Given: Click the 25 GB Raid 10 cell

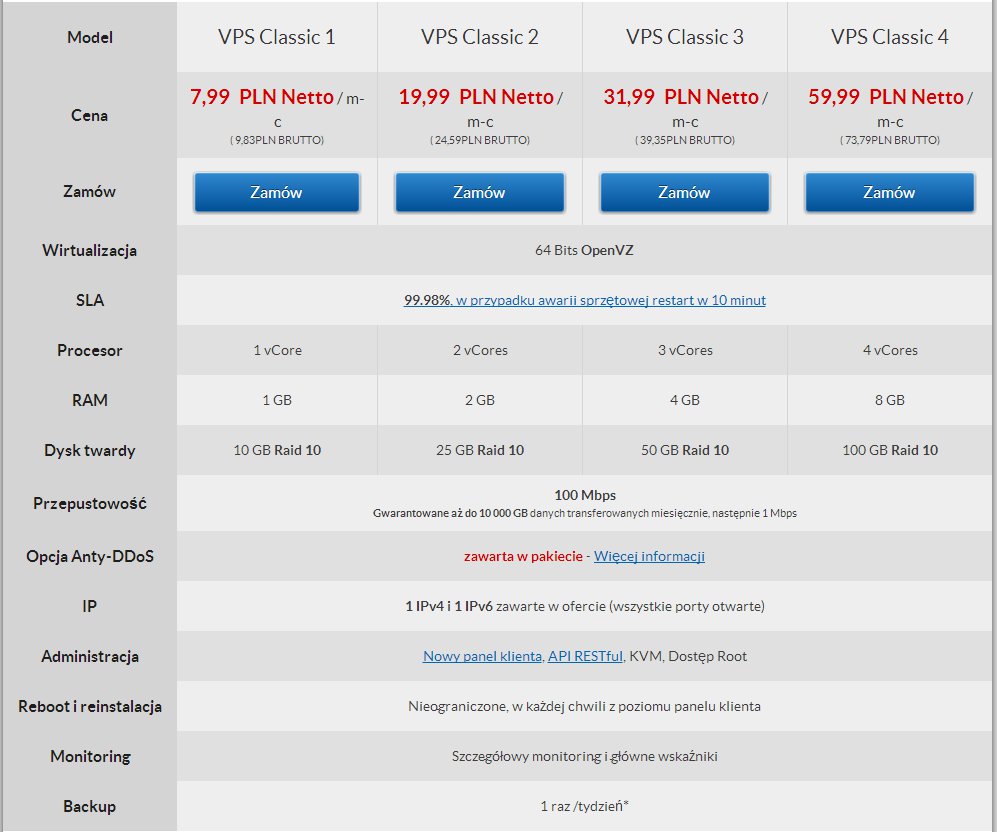Looking at the screenshot, I should coord(480,450).
